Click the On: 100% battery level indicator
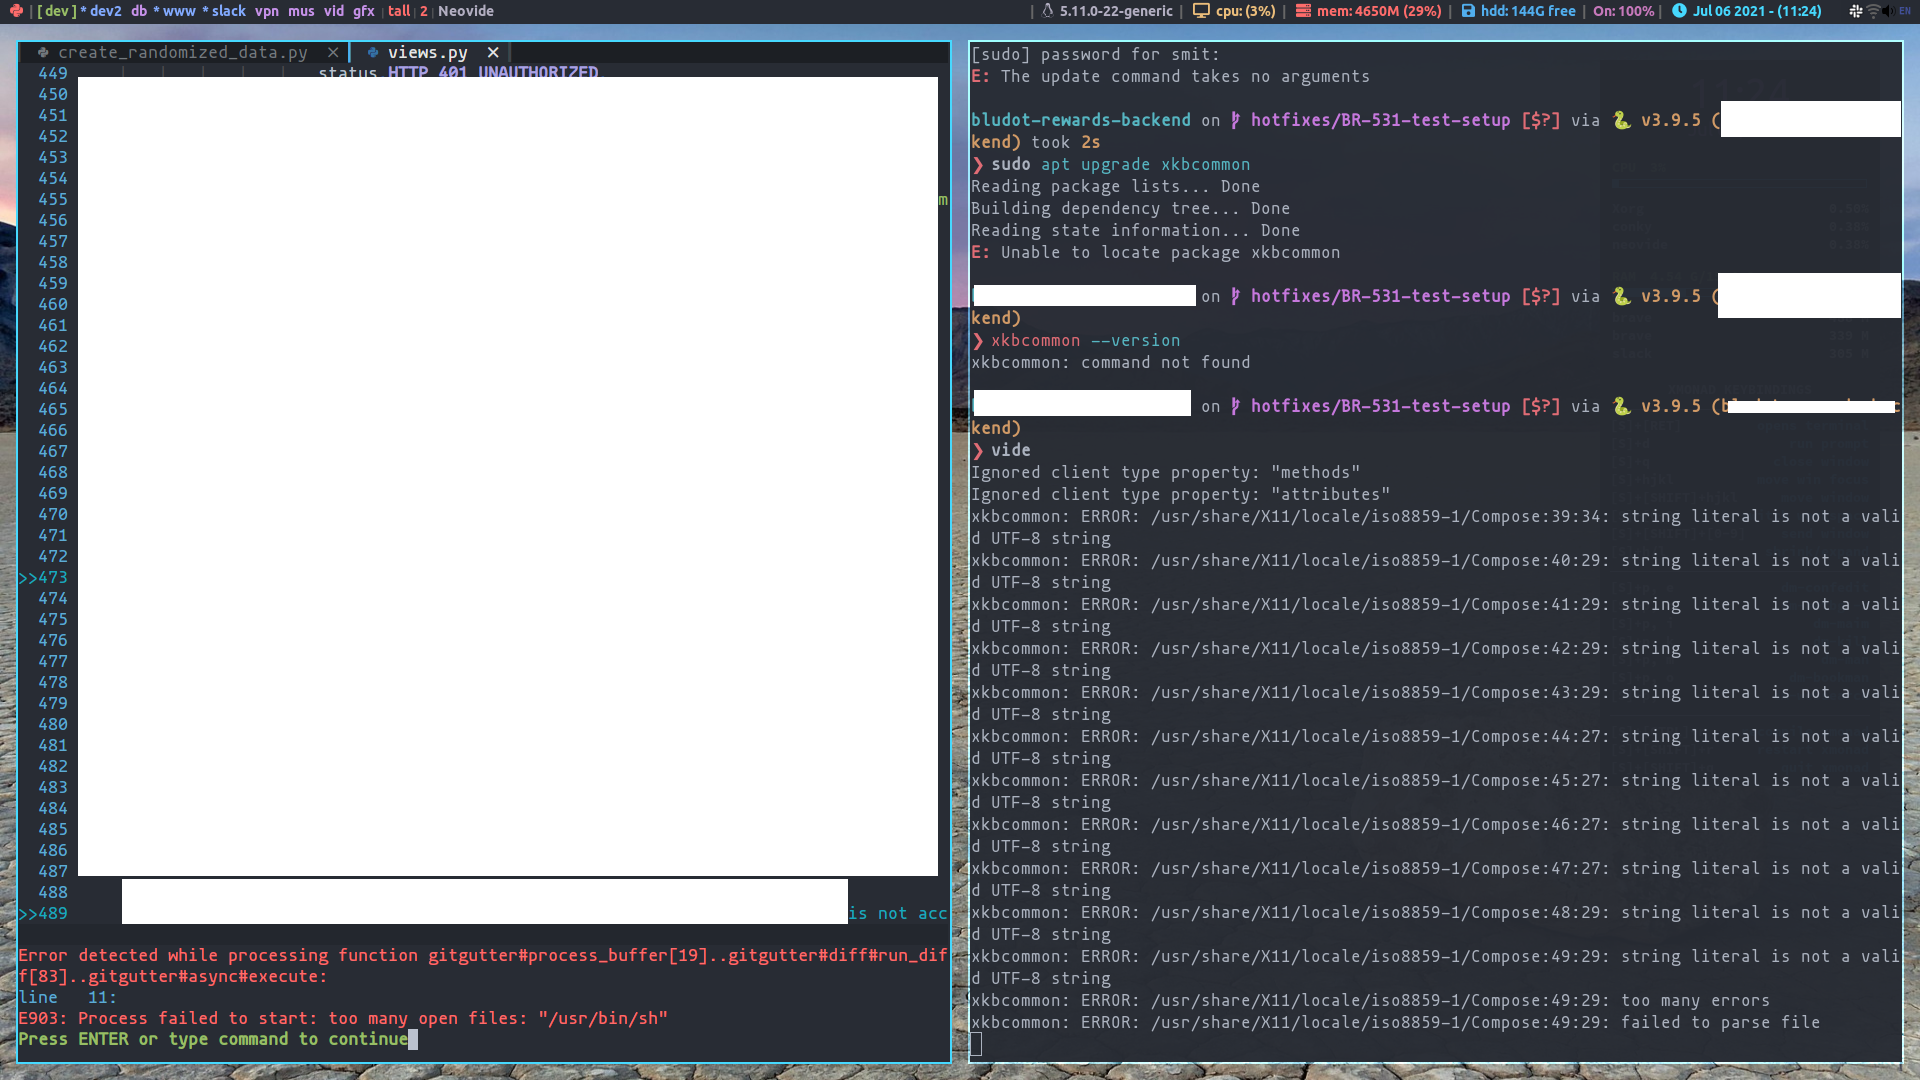 (1622, 11)
